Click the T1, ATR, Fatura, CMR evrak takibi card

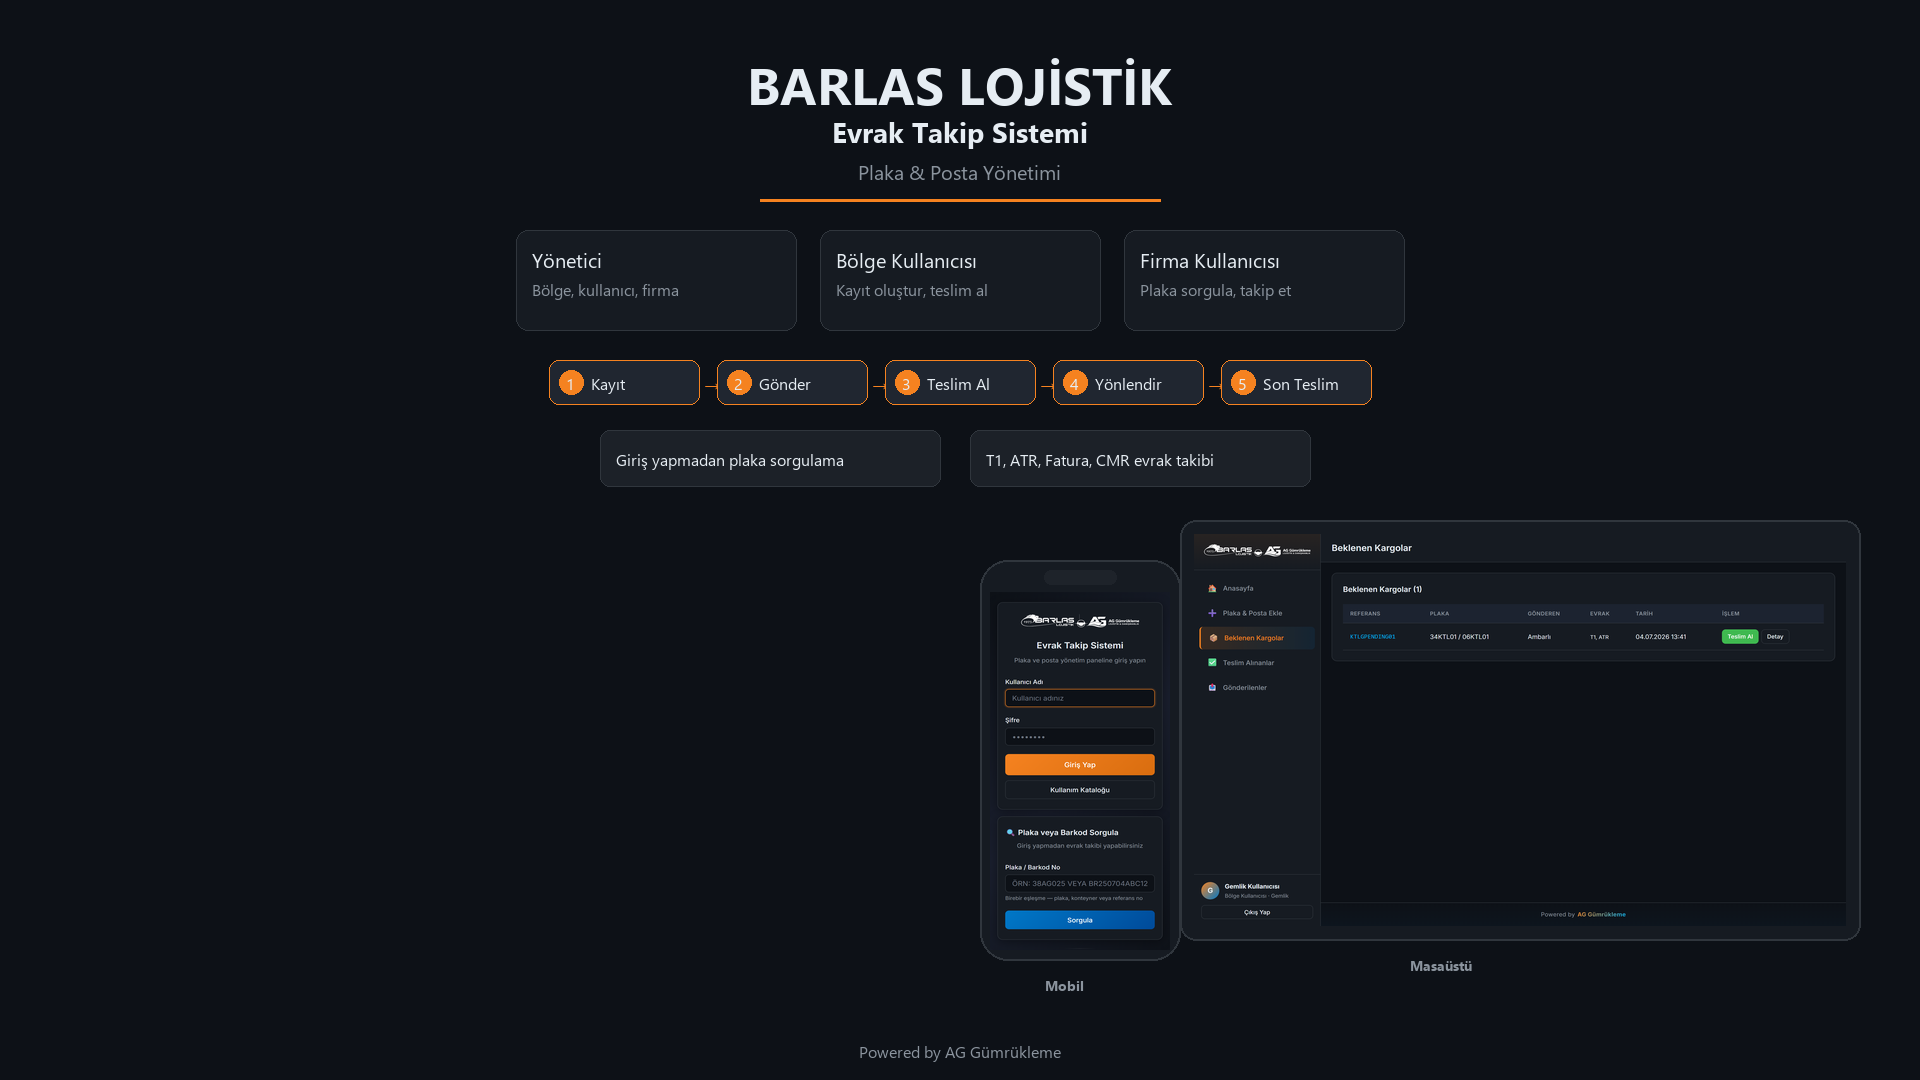click(1140, 459)
